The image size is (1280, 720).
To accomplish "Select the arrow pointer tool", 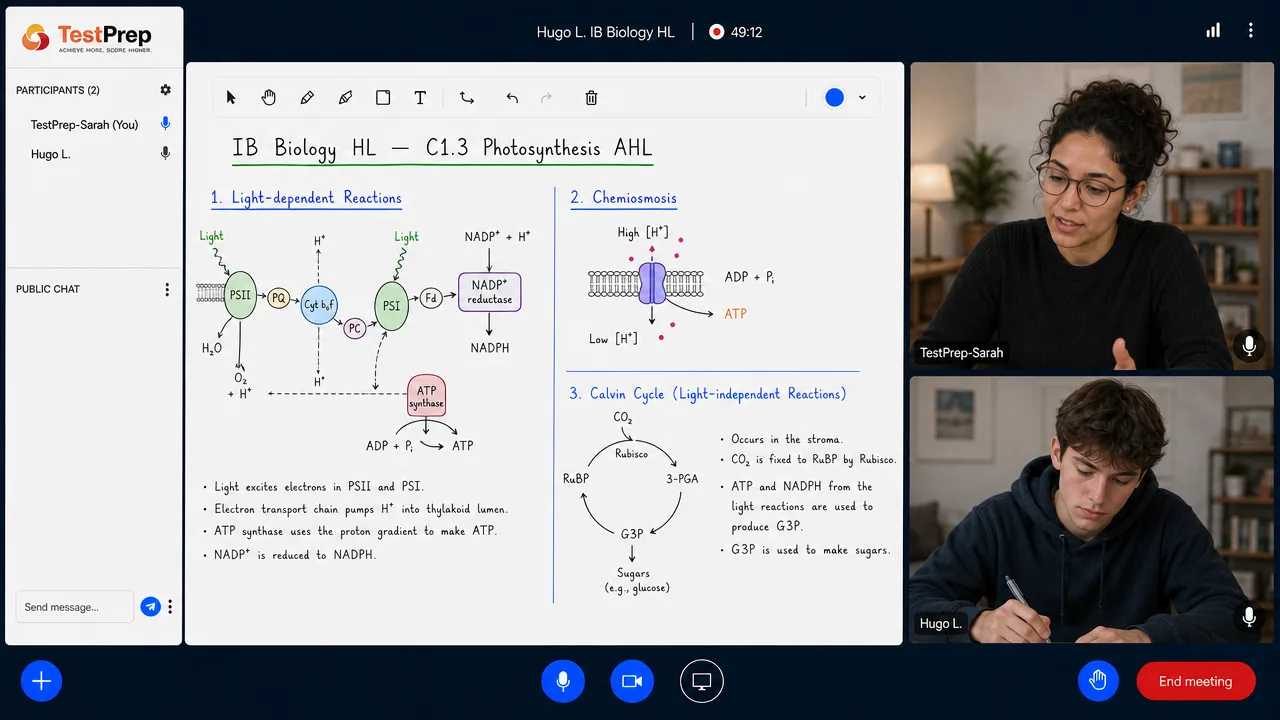I will (x=232, y=97).
